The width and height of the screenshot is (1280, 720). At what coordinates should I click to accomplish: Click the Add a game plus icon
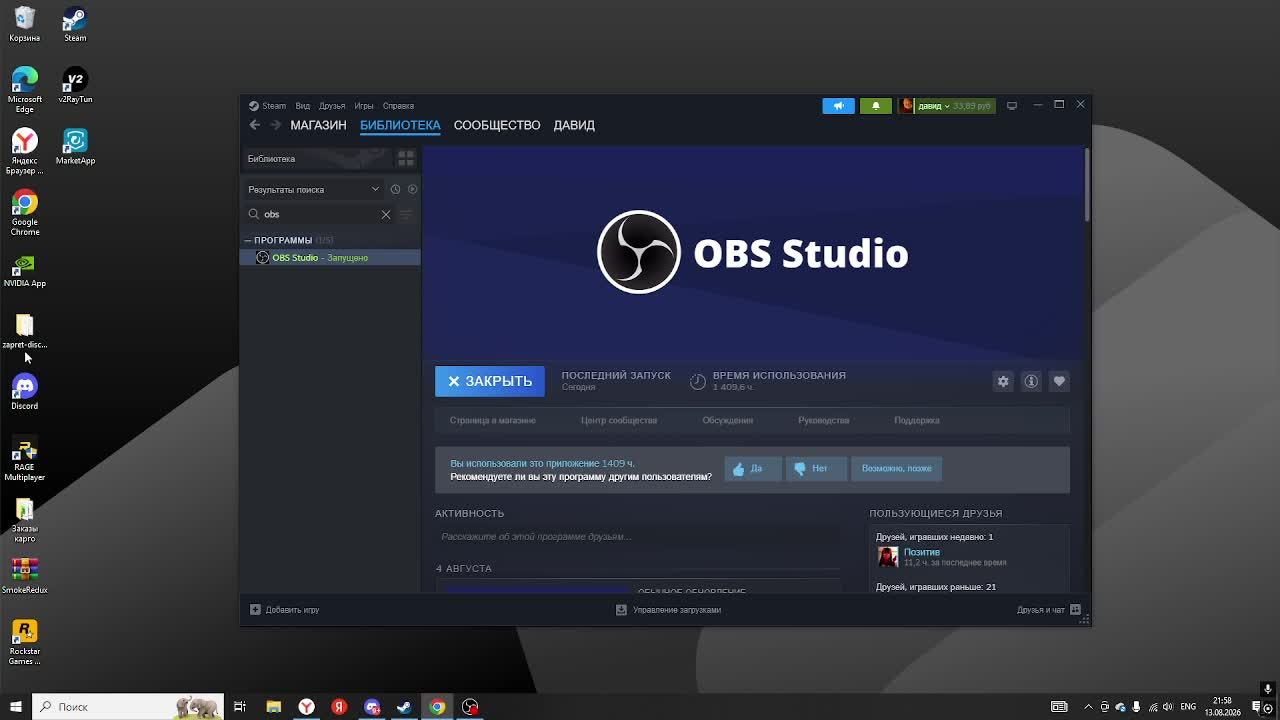click(x=255, y=609)
